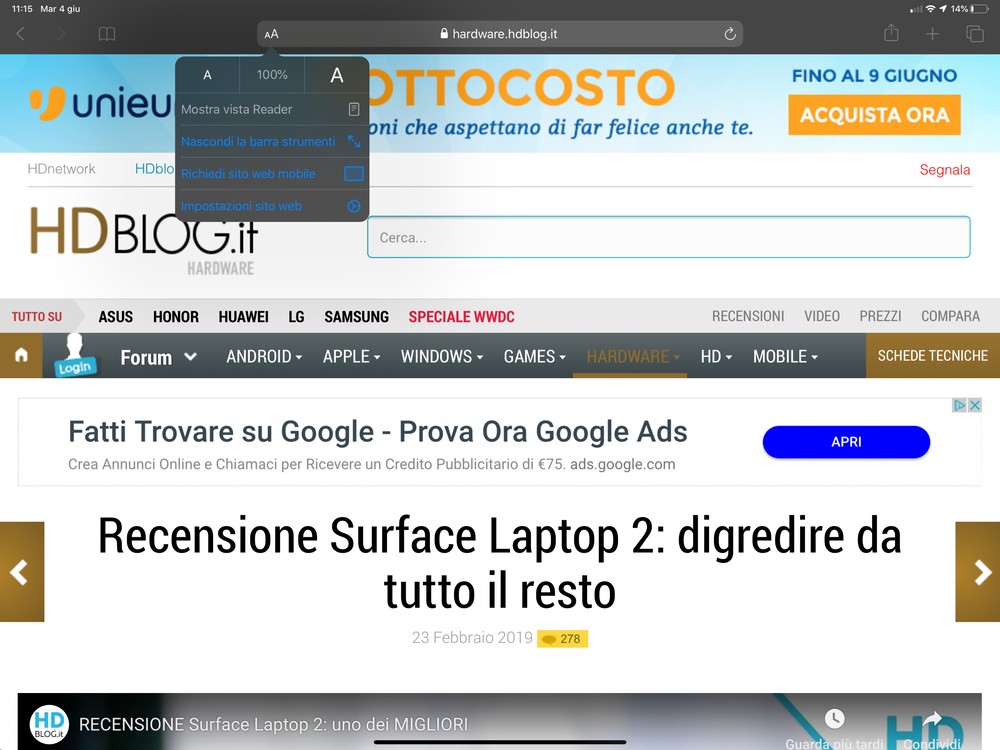This screenshot has height=750, width=1000.
Task: Select Richiedi sito web mobile
Action: click(272, 173)
